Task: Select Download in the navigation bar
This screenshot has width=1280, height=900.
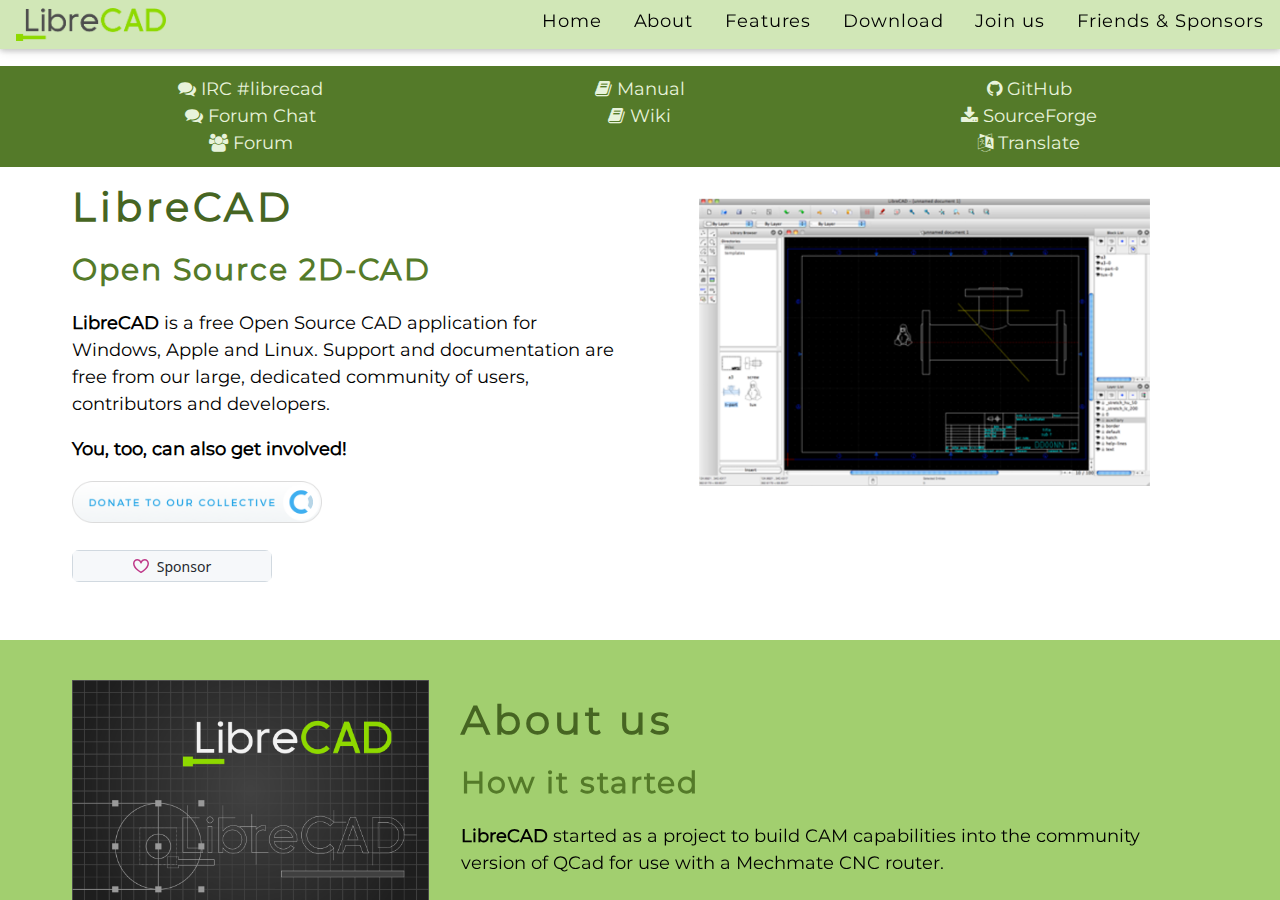Action: coord(893,21)
